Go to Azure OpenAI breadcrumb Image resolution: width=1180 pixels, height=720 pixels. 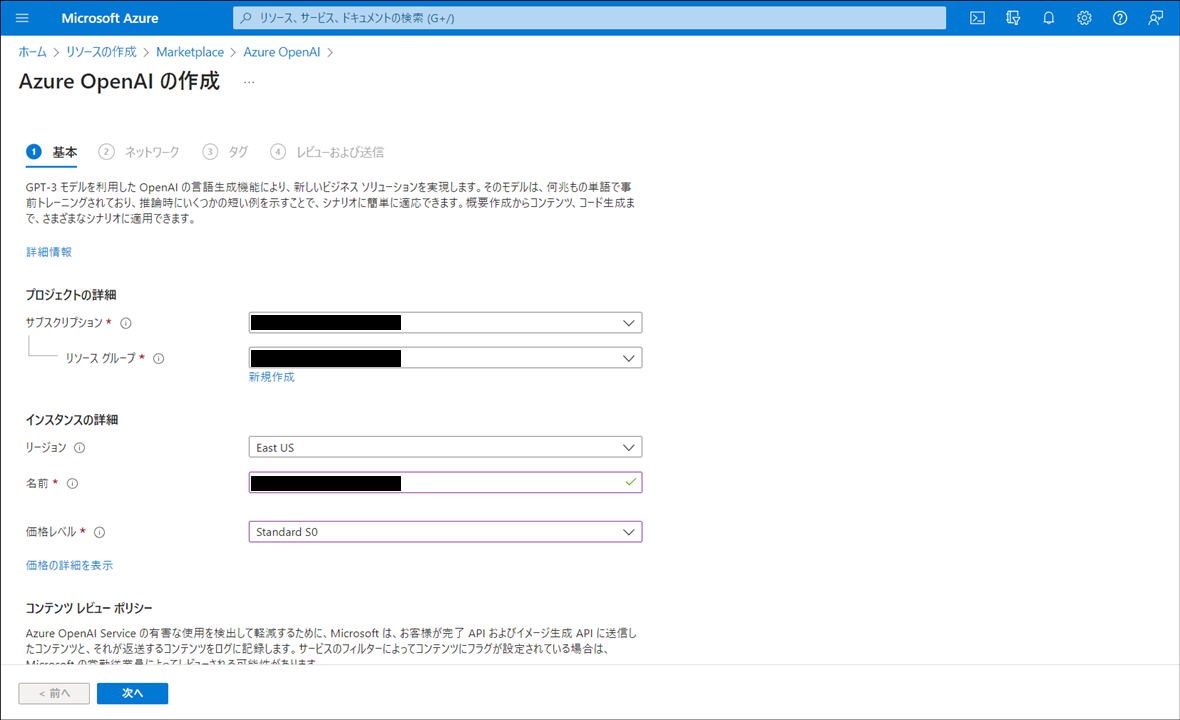[x=281, y=52]
